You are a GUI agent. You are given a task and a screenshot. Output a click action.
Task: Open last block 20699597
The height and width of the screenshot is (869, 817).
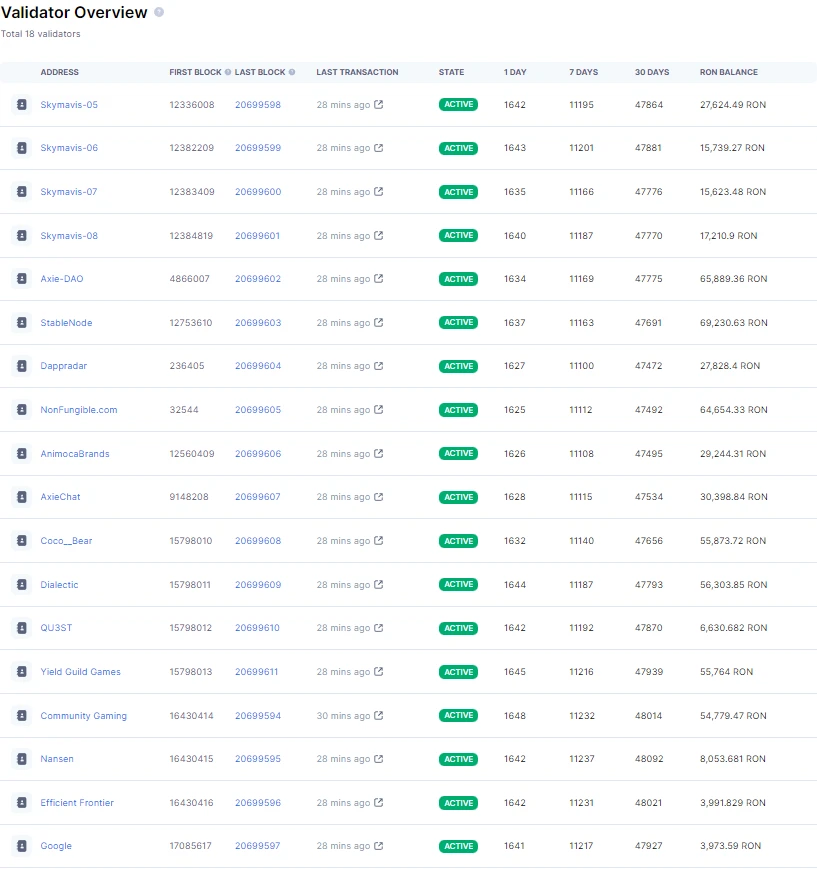click(x=258, y=846)
